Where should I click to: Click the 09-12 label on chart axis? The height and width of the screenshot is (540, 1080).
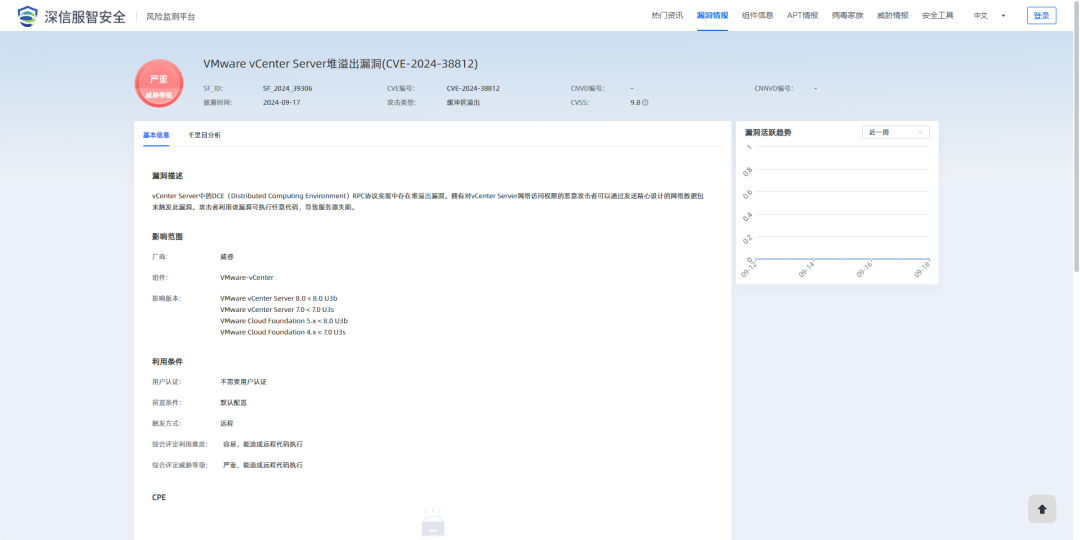(749, 270)
